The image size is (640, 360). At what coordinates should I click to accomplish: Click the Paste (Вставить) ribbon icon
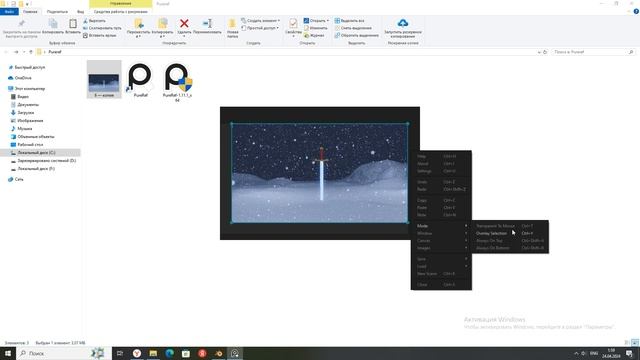(x=73, y=24)
